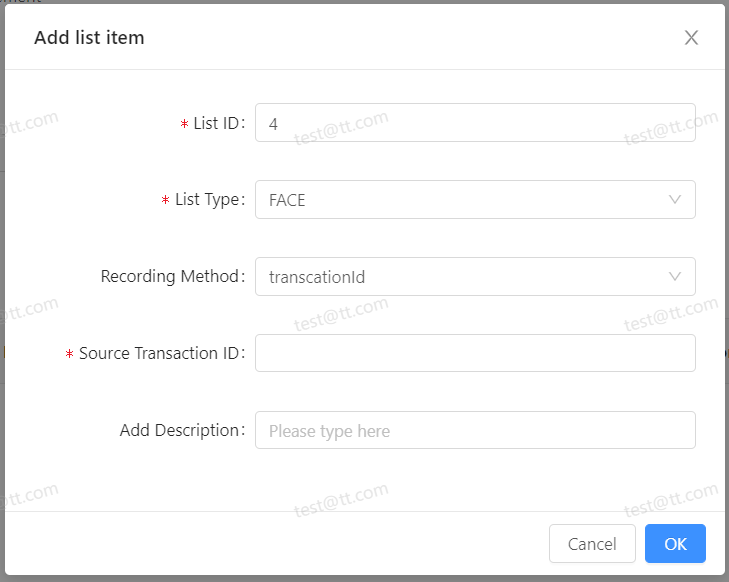Image resolution: width=729 pixels, height=582 pixels.
Task: Open the List Type selector showing FACE
Action: (460, 200)
